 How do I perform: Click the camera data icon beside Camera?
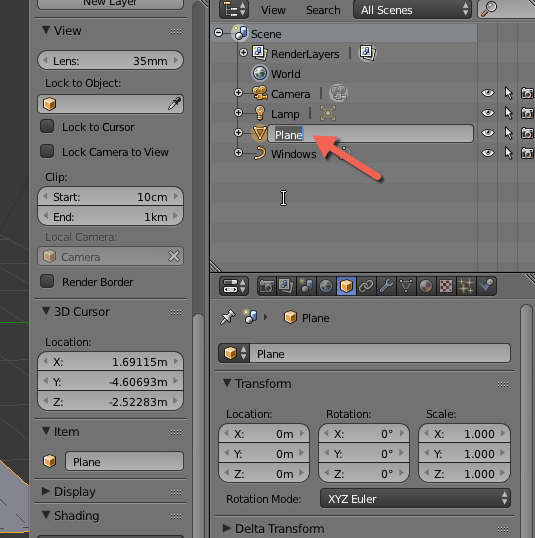338,93
